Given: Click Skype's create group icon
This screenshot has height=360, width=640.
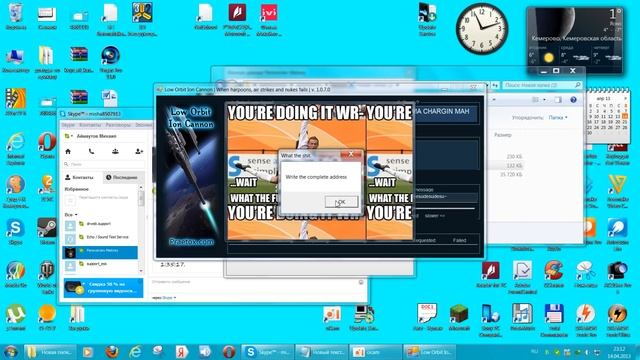Looking at the screenshot, I should (115, 151).
